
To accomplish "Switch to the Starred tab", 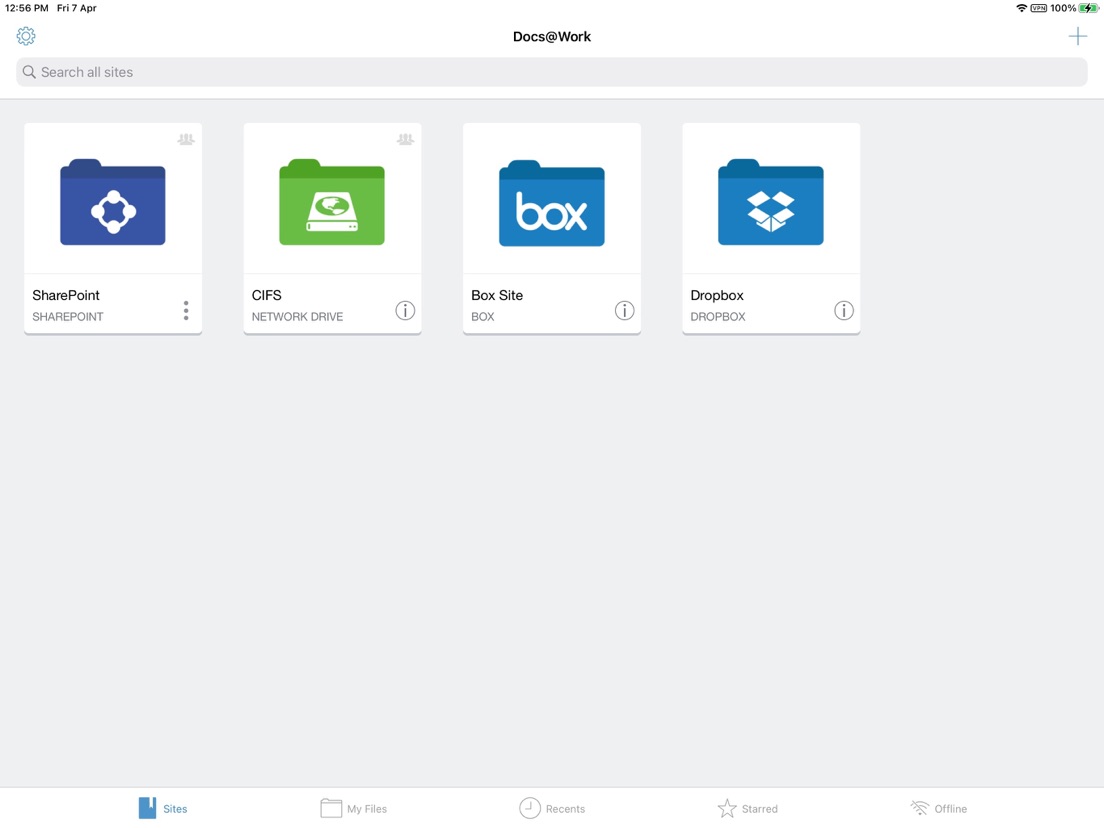I will (748, 808).
